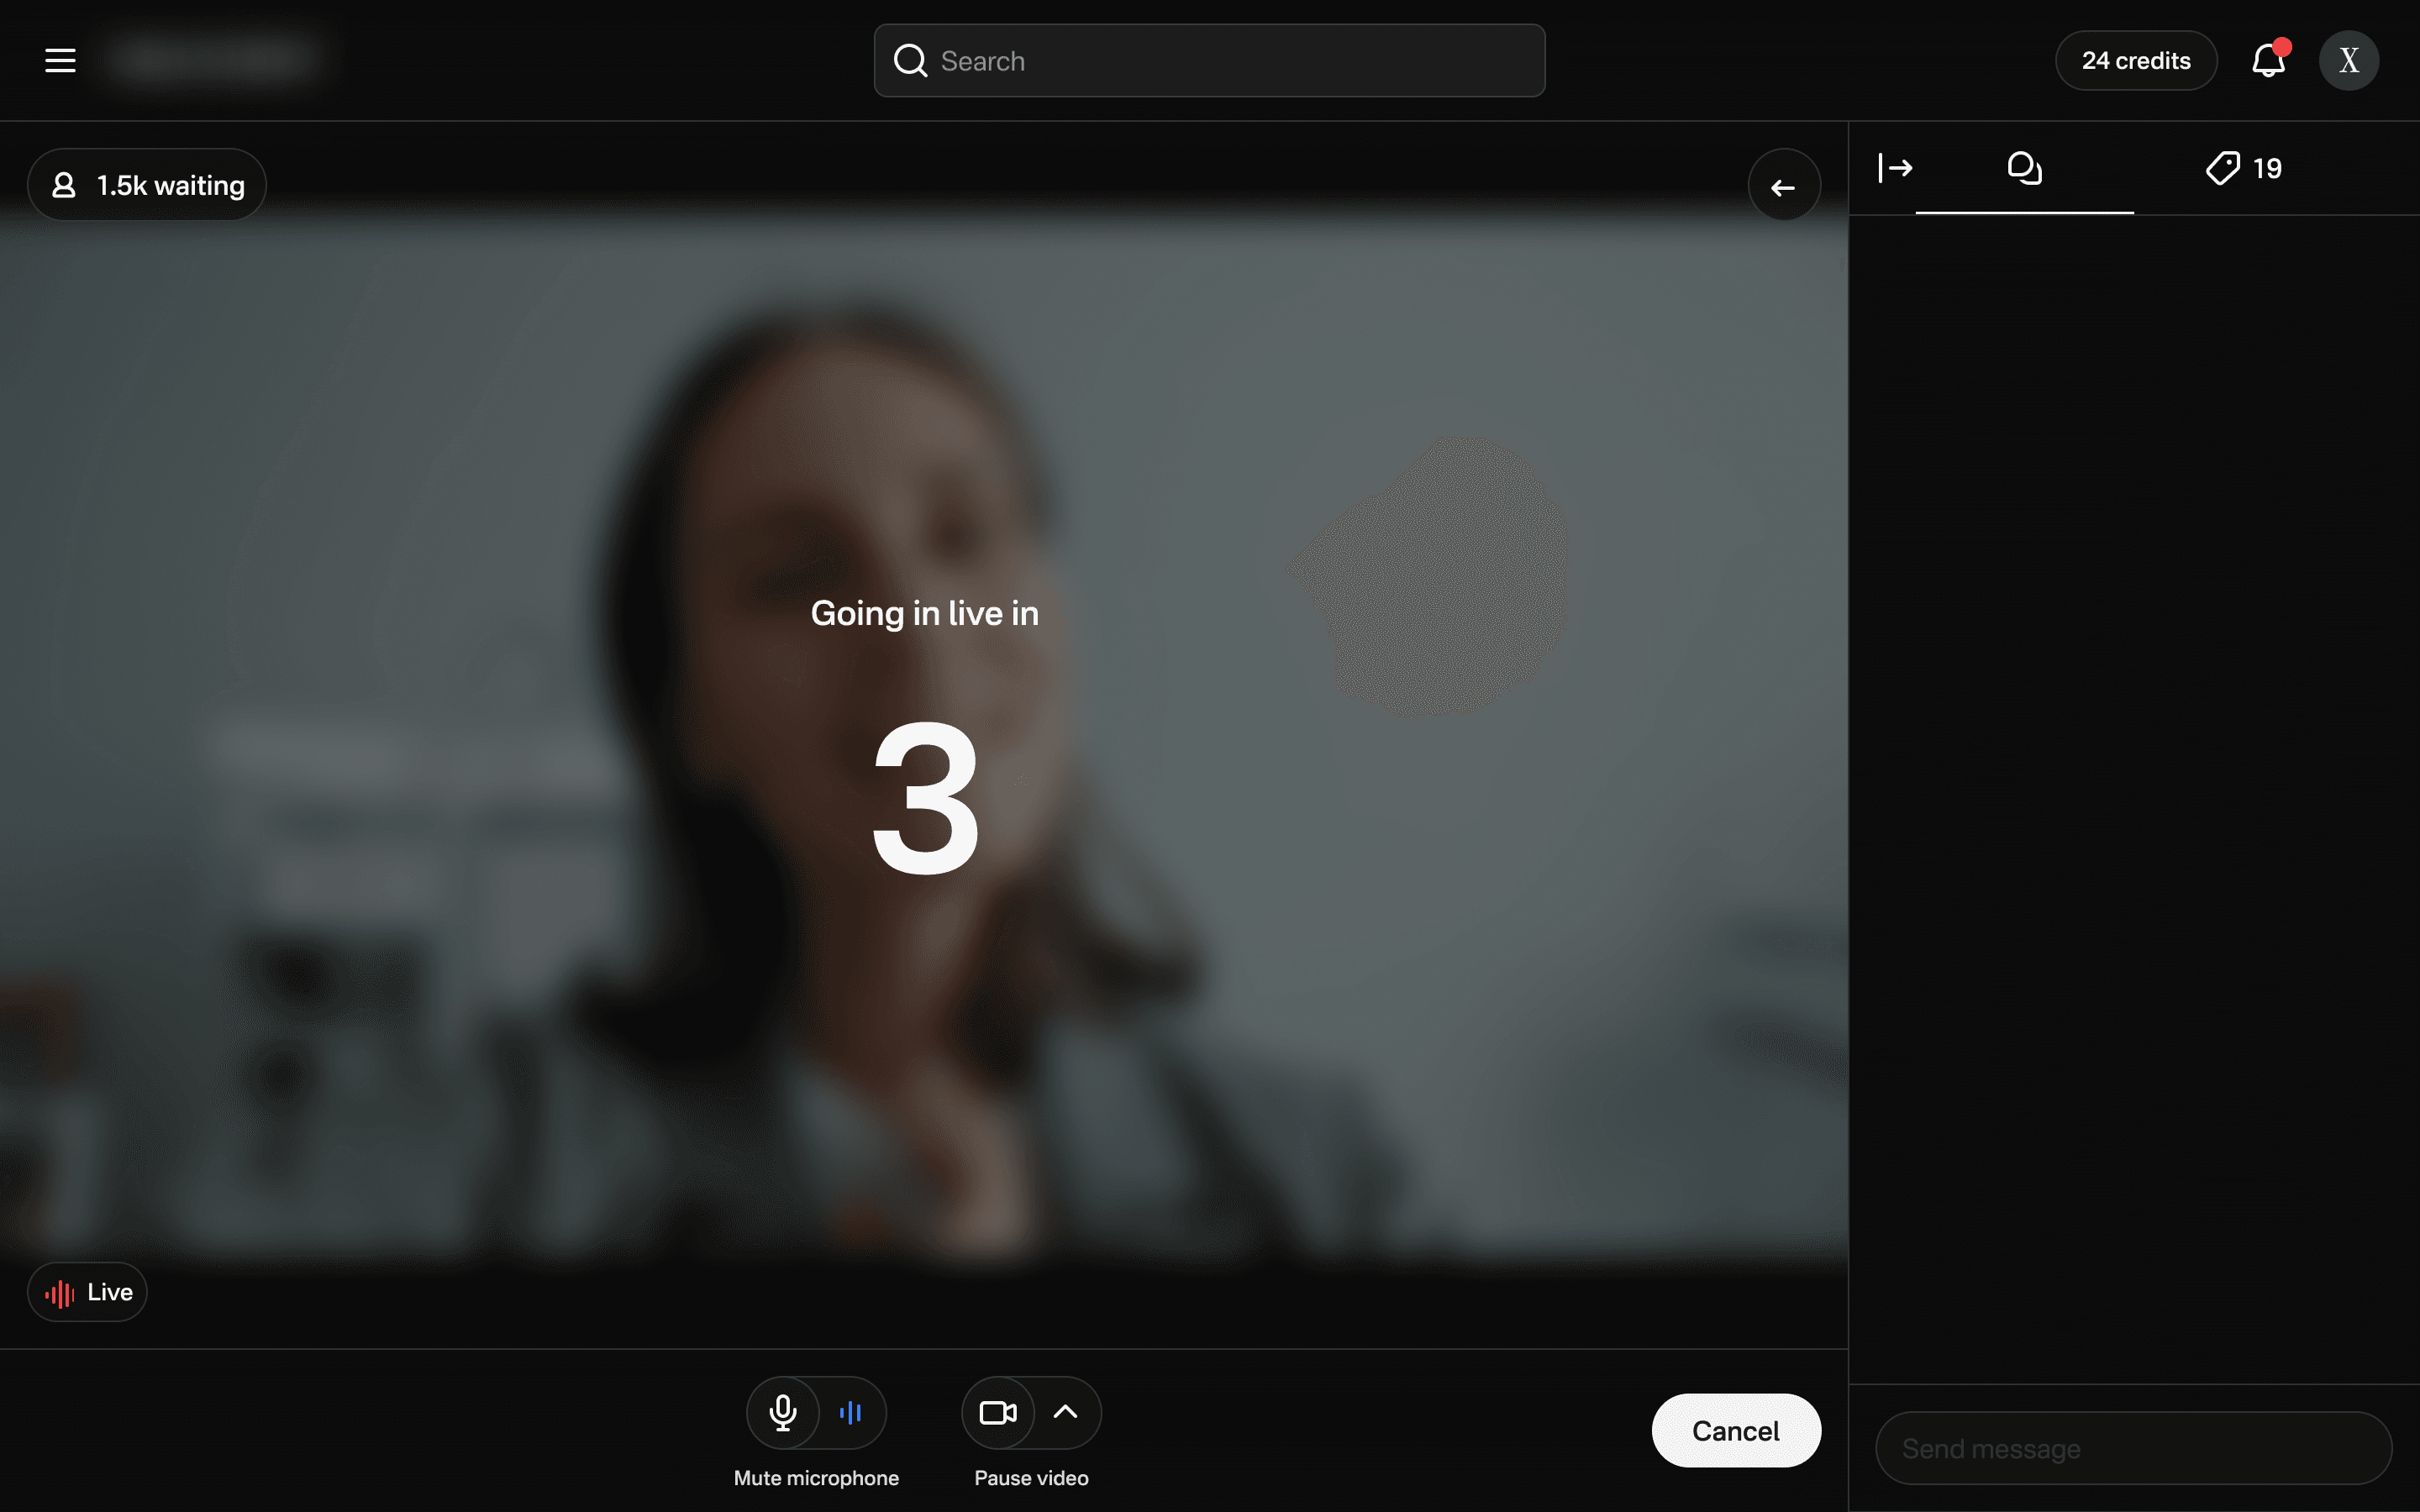Switch to the tags tab showing 19

click(x=2244, y=168)
